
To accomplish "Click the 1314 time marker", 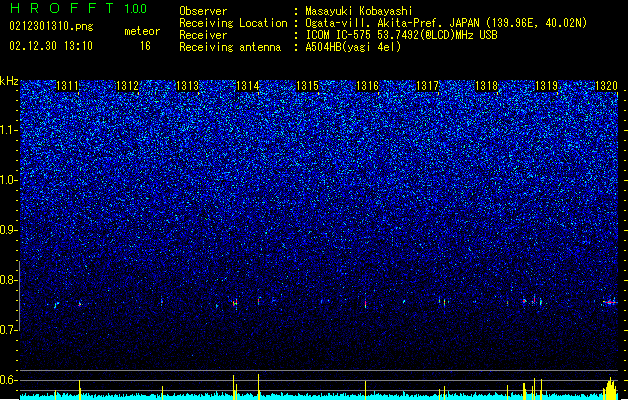I will (248, 86).
